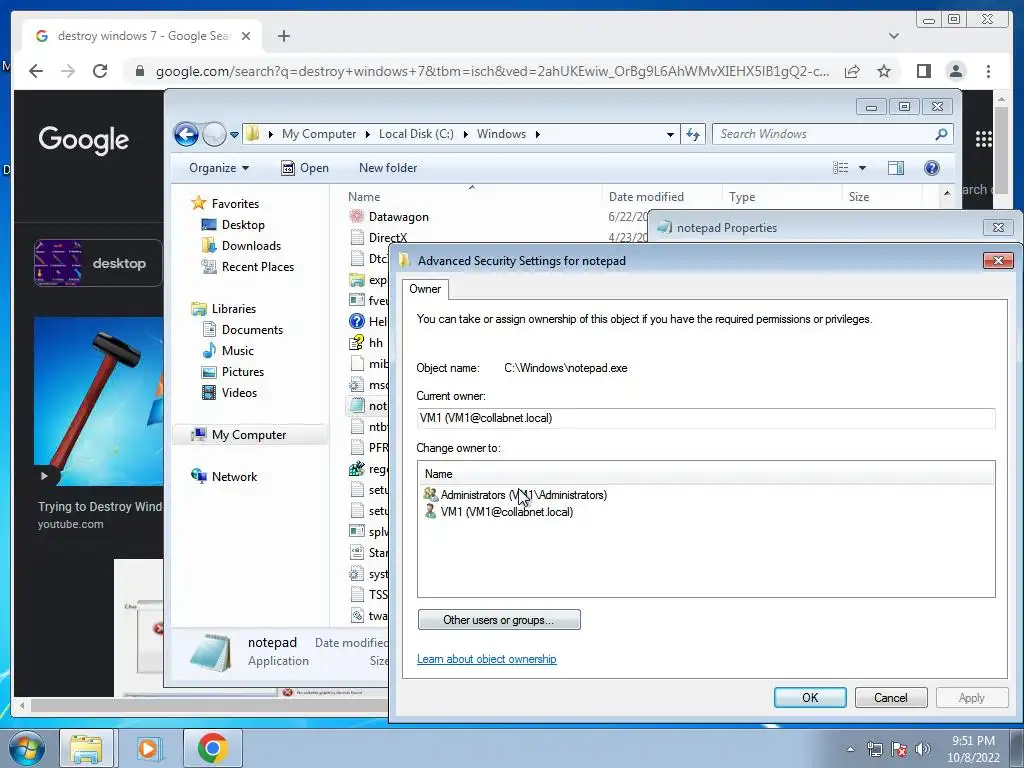Select the Datawagon file
Screen dimensions: 1024x768
coord(398,217)
